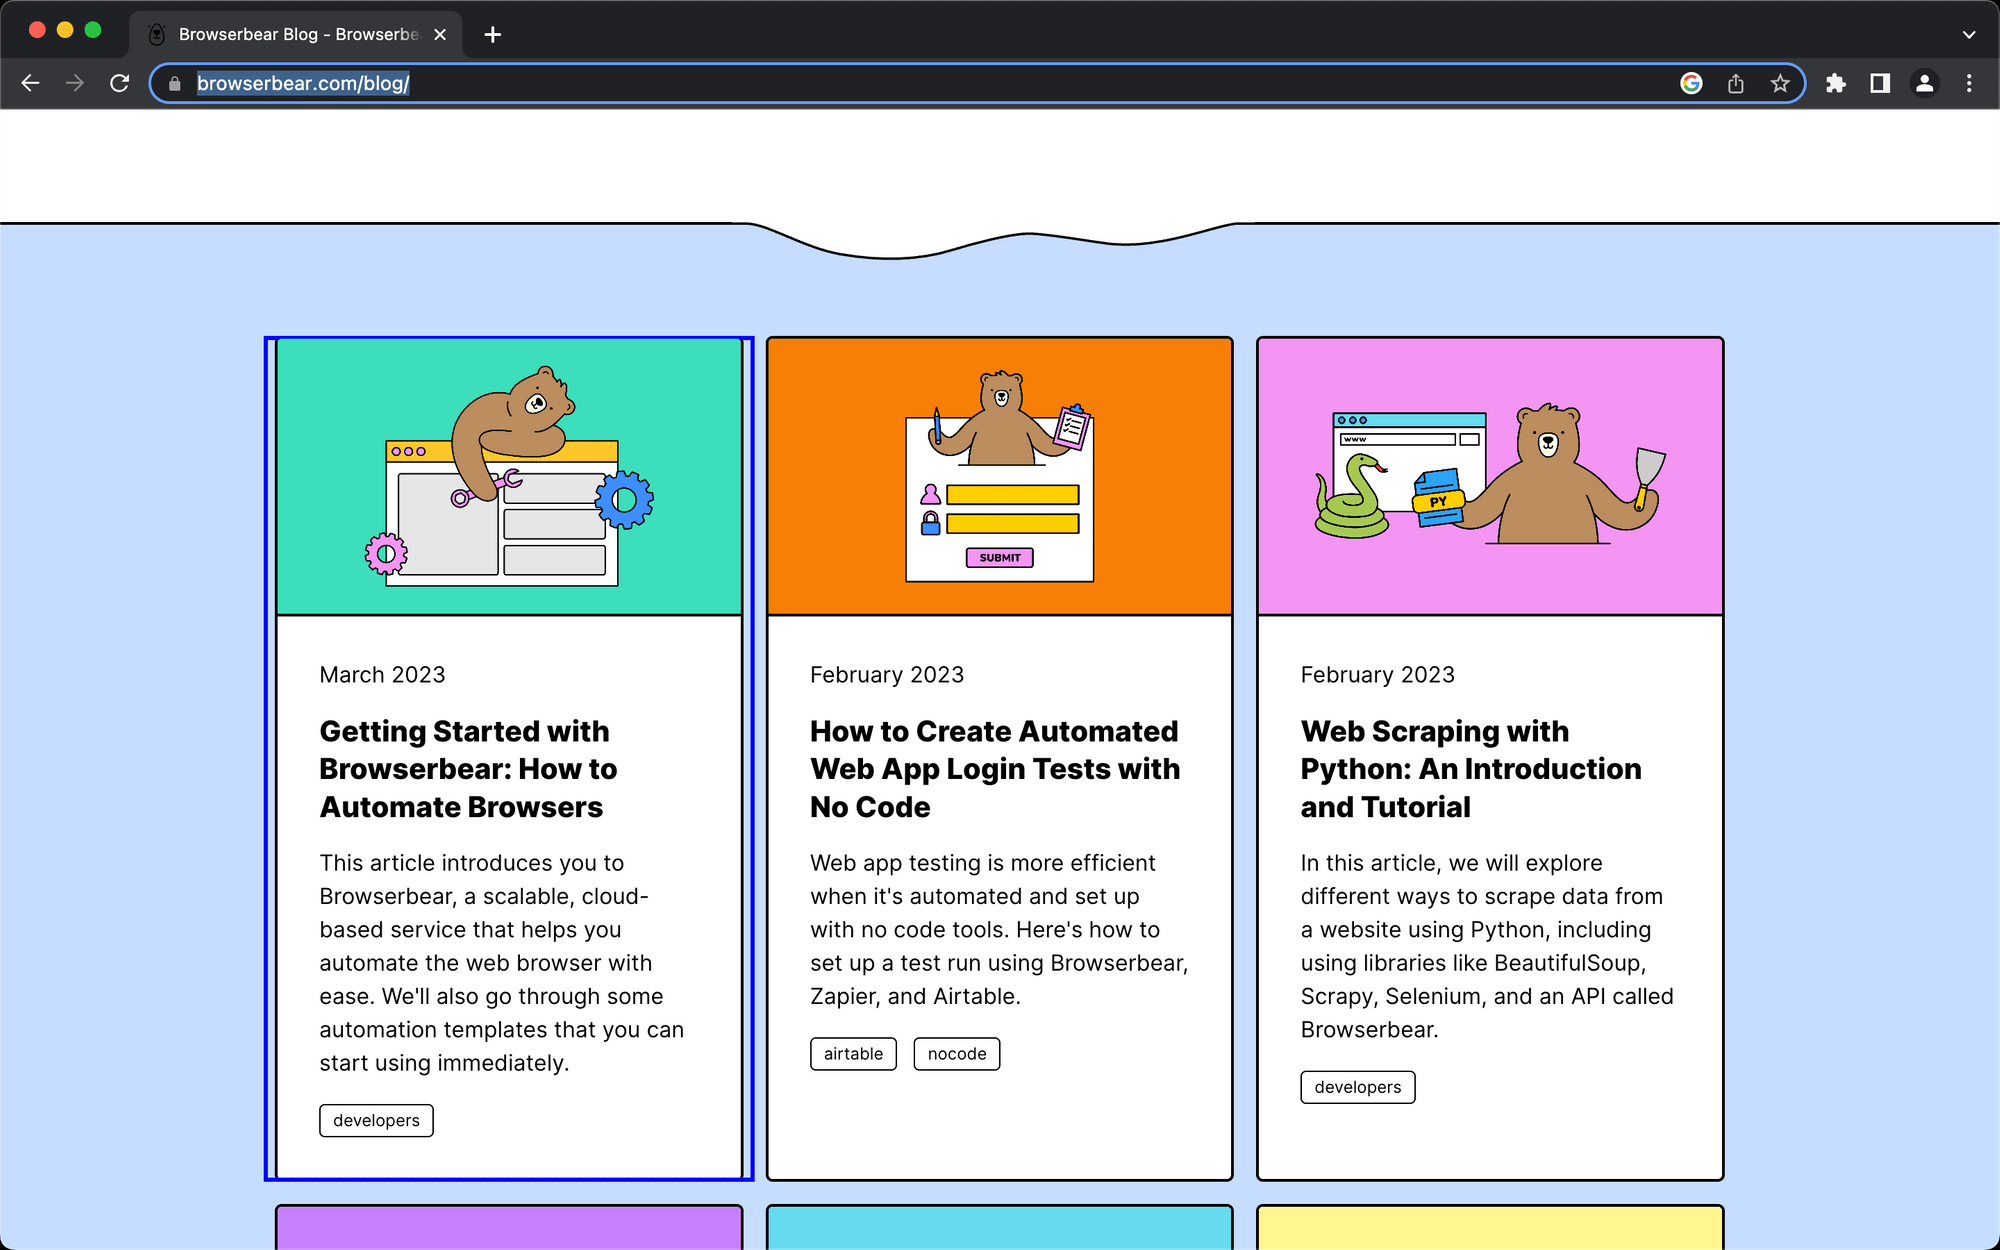Open the side panel icon
The image size is (2000, 1250).
click(x=1879, y=84)
